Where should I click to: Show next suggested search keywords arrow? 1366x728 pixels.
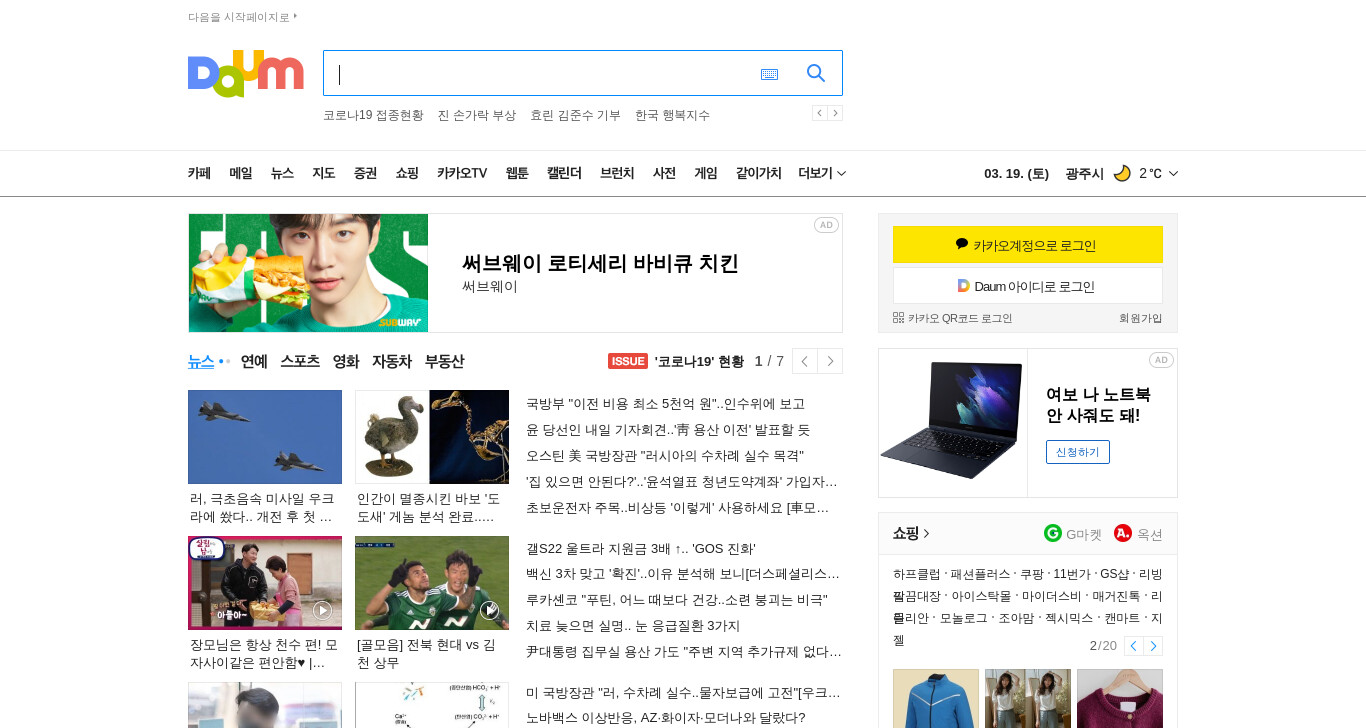click(835, 113)
